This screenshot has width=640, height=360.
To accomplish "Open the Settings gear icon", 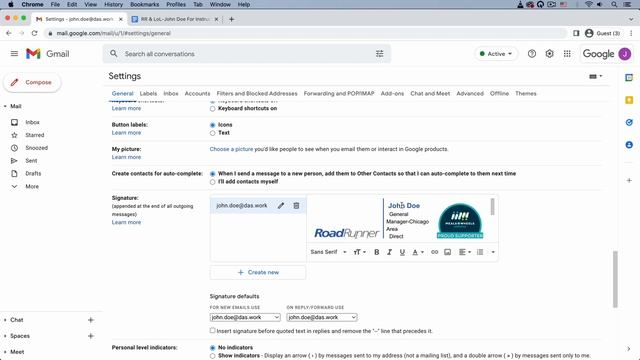I will (x=549, y=53).
